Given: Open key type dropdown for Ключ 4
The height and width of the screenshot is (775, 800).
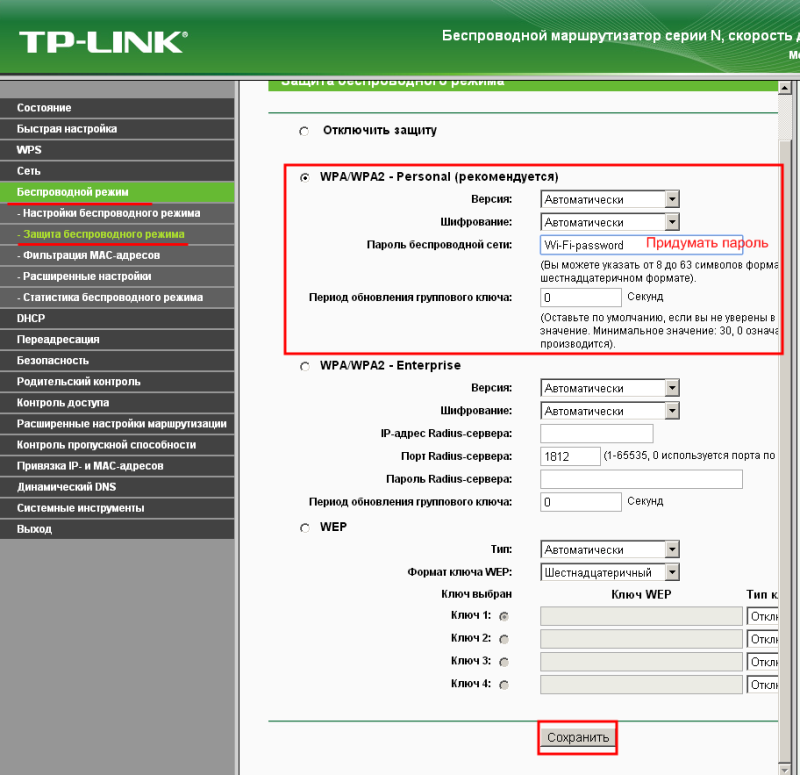Looking at the screenshot, I should (762, 685).
